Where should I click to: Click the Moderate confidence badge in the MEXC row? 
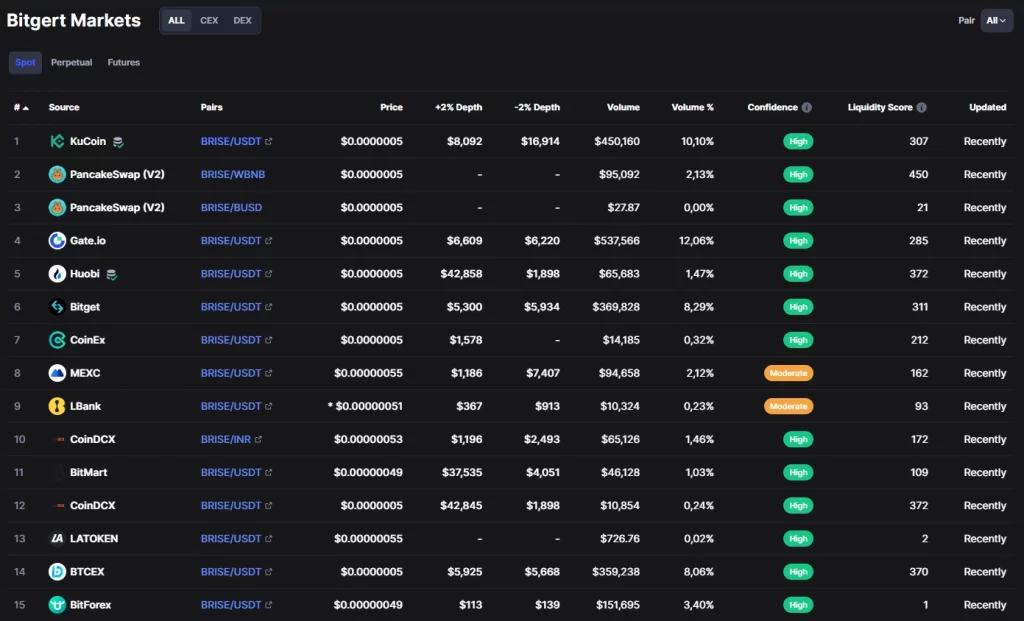click(788, 373)
